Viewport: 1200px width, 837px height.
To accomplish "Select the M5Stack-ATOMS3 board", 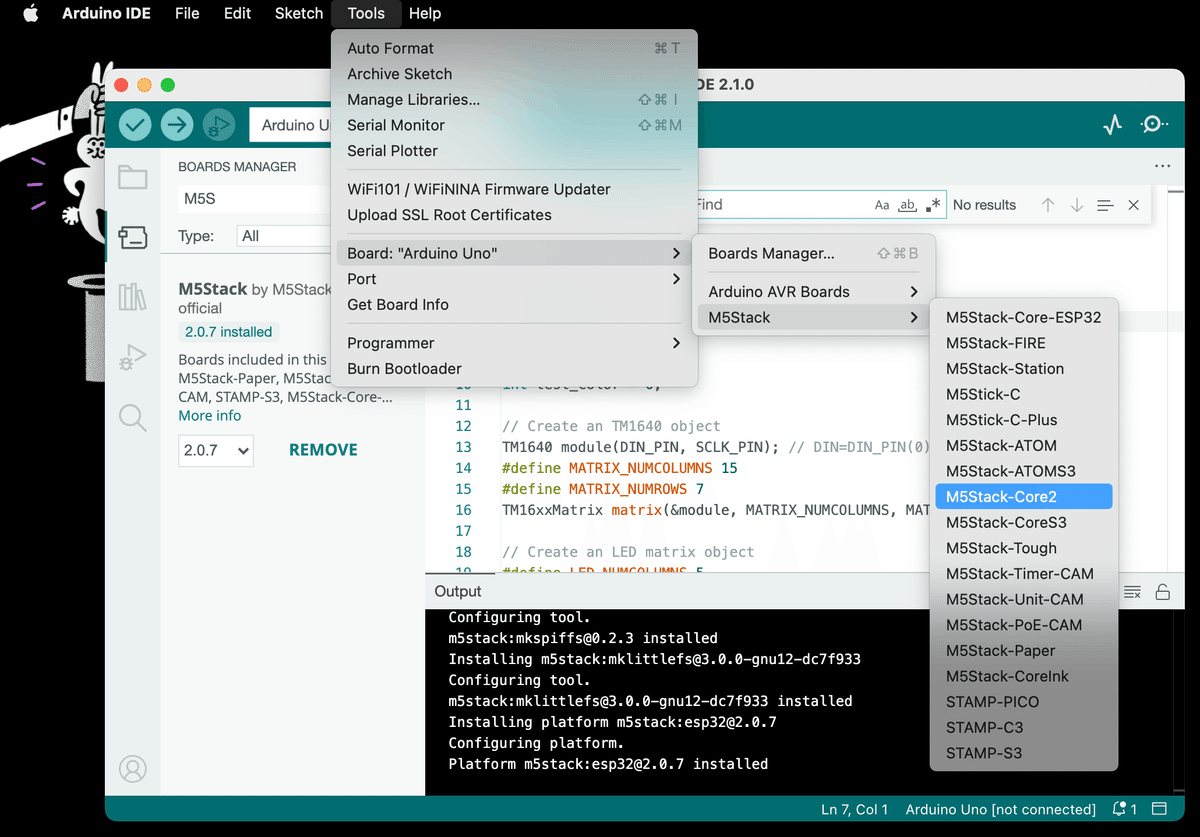I will click(x=1024, y=471).
